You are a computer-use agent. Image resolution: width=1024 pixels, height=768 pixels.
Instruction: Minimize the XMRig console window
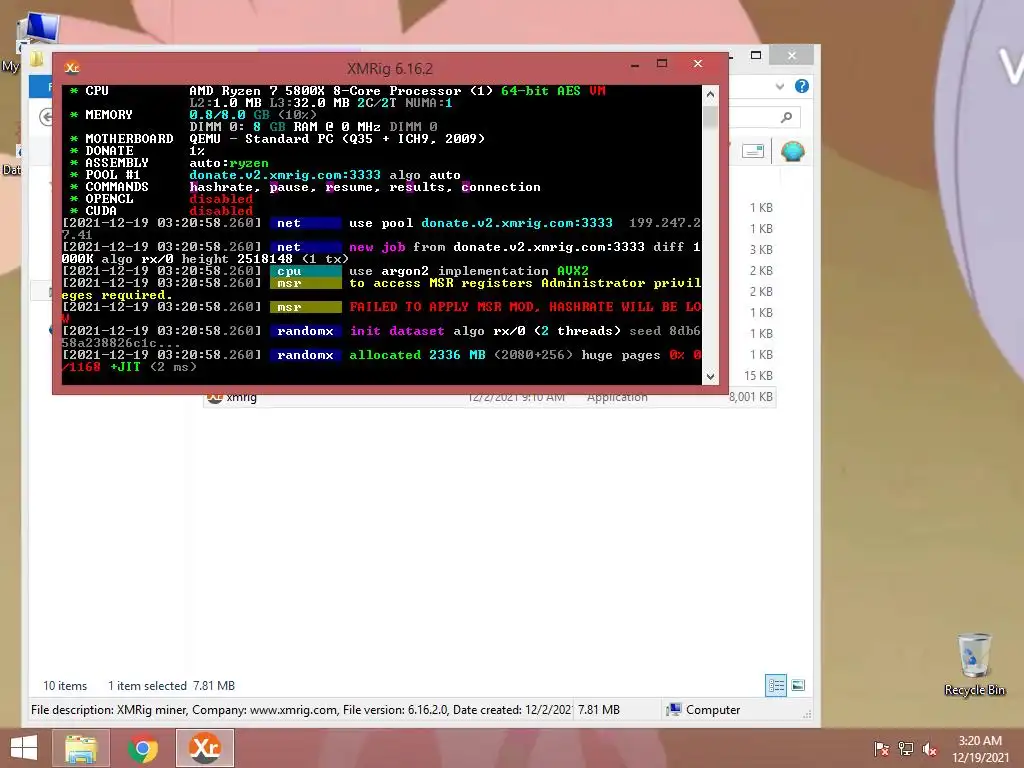tap(635, 65)
